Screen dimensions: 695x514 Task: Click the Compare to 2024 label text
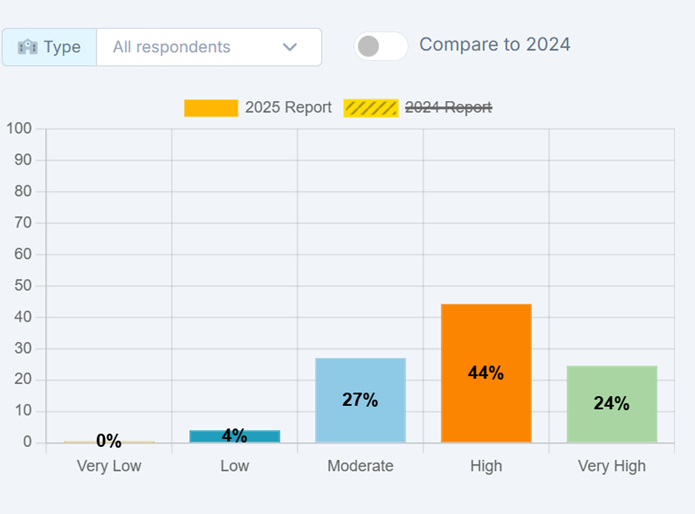[495, 44]
